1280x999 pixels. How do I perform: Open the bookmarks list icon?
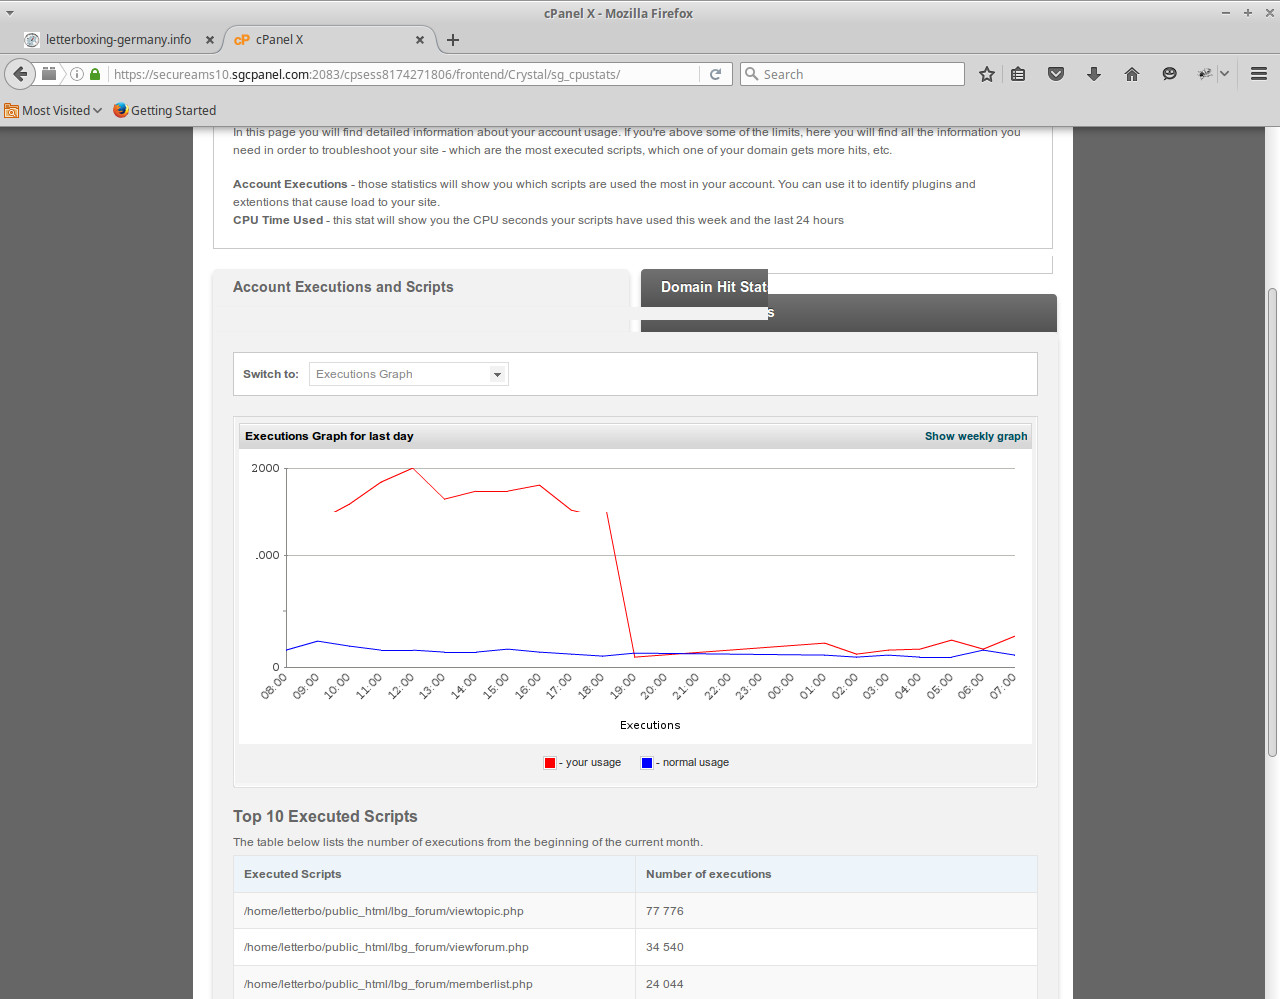[1018, 74]
